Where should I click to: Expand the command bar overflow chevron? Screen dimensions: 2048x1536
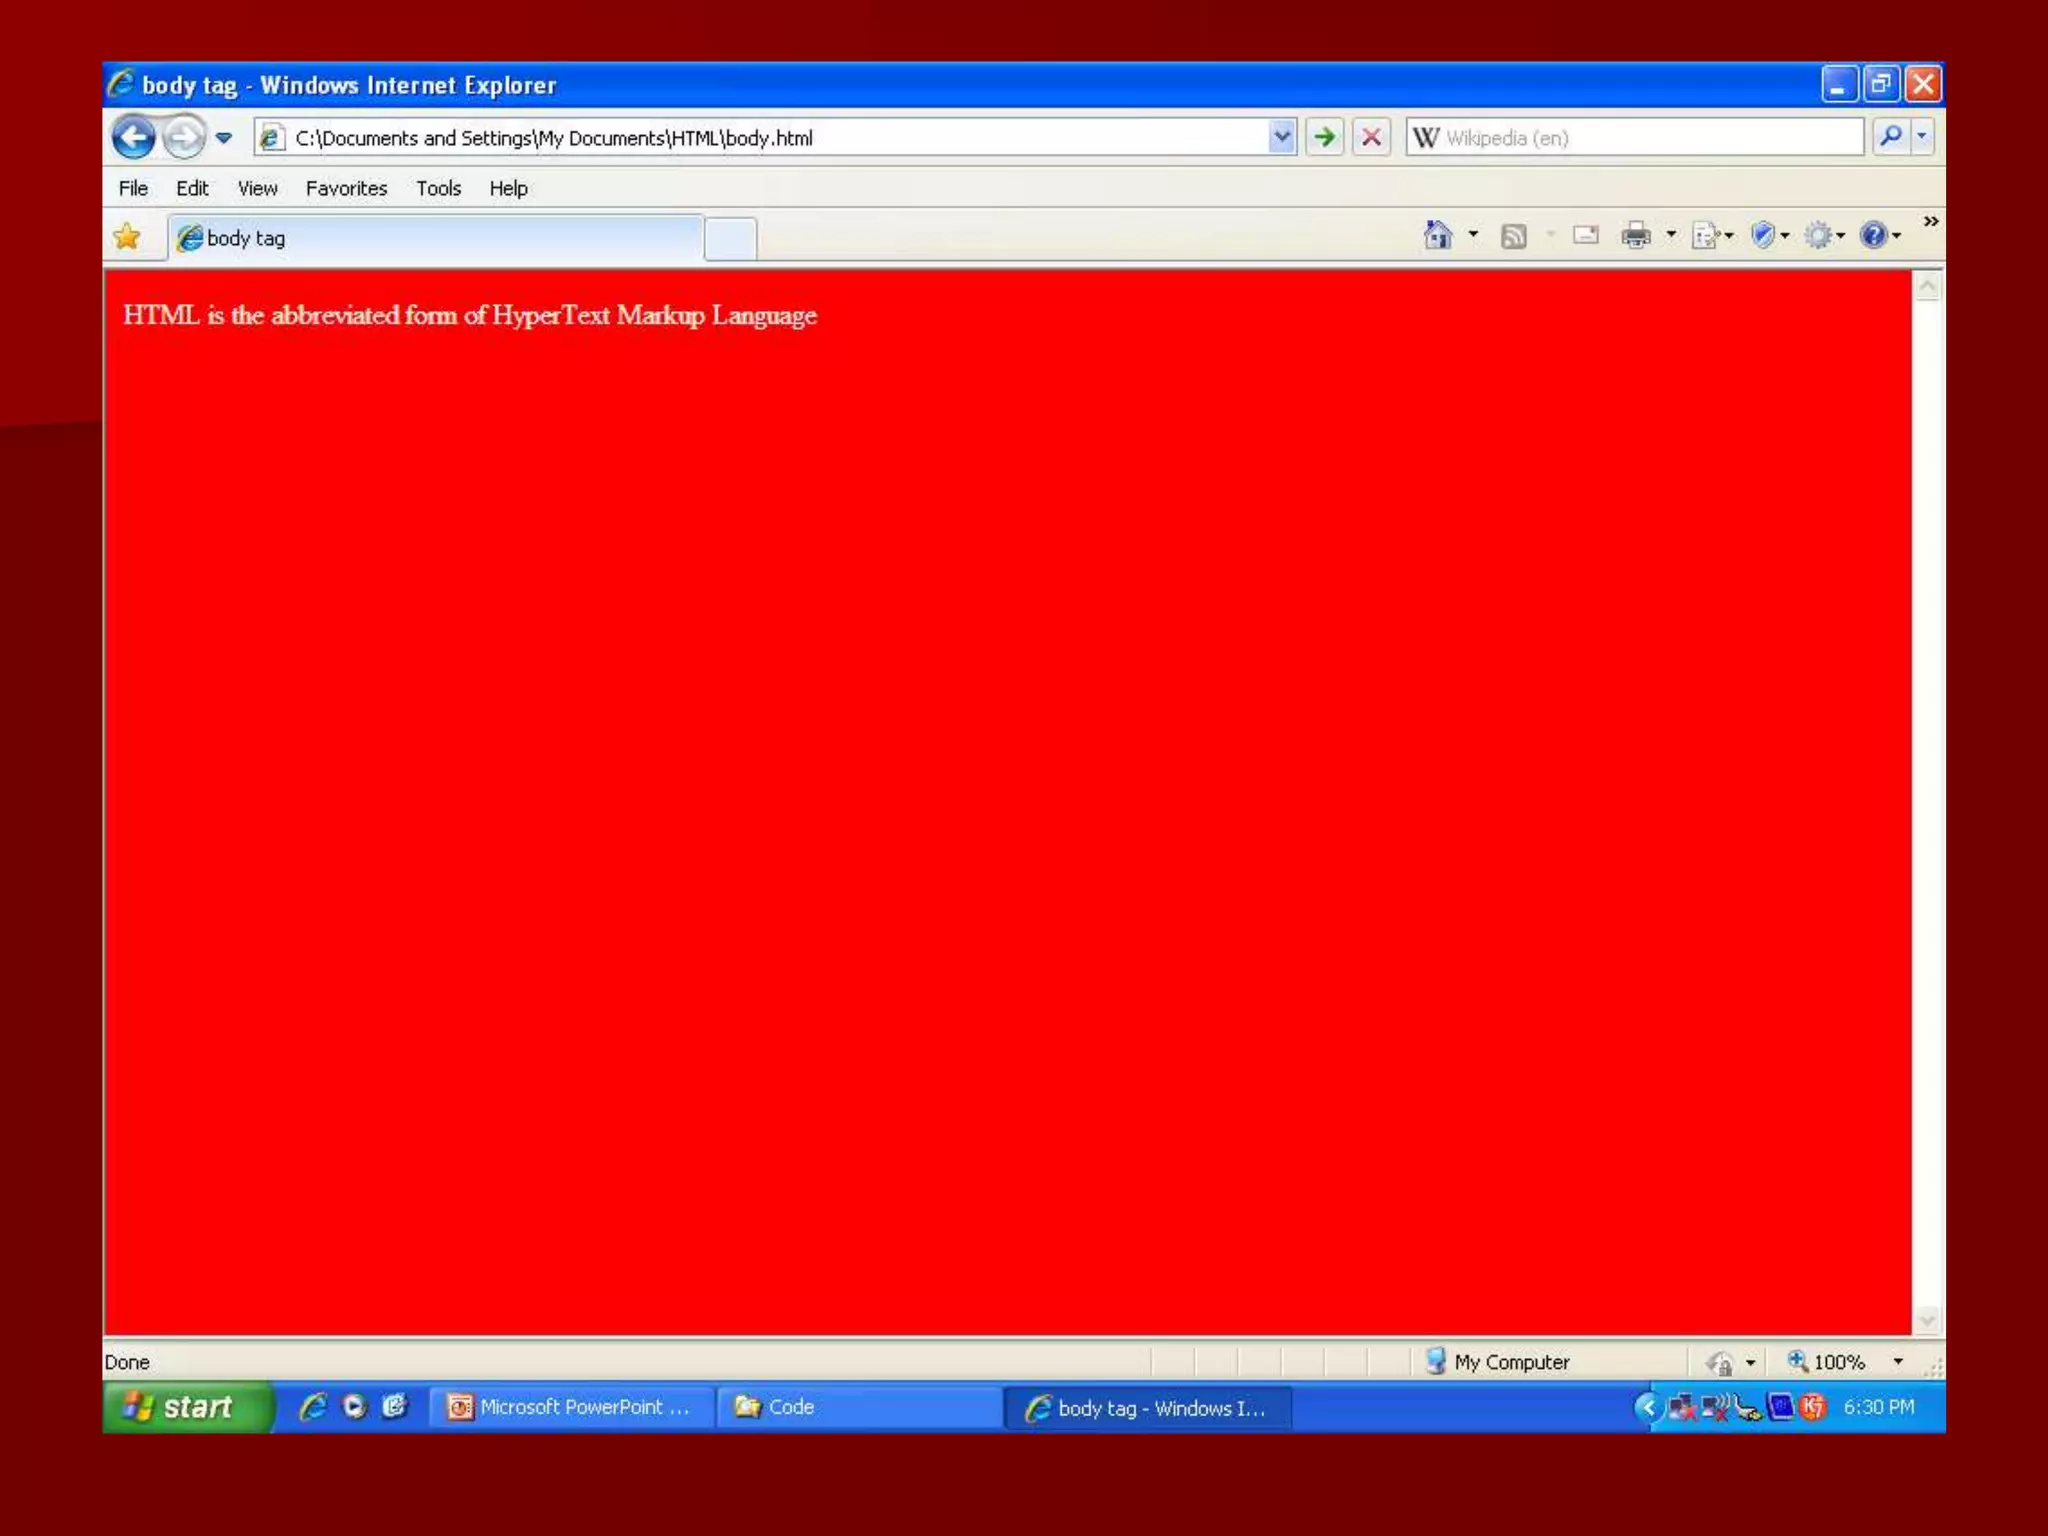point(1931,221)
